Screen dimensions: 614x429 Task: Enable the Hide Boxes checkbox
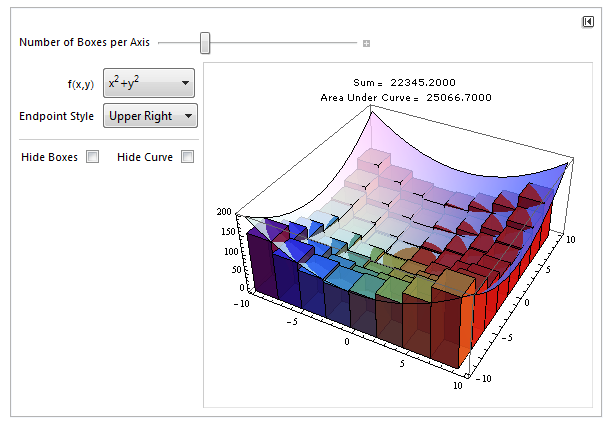(x=93, y=157)
